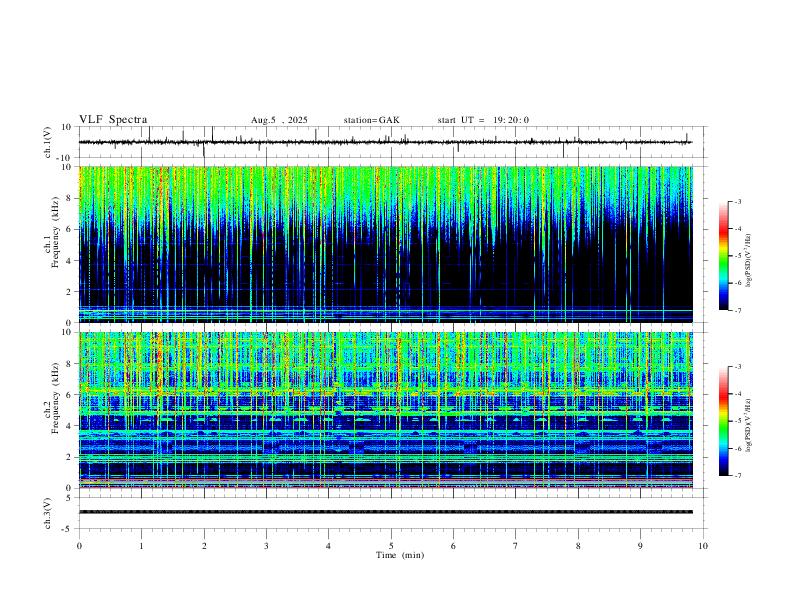The height and width of the screenshot is (612, 792).
Task: Click the "VLF Spectra" title text
Action: click(x=113, y=120)
